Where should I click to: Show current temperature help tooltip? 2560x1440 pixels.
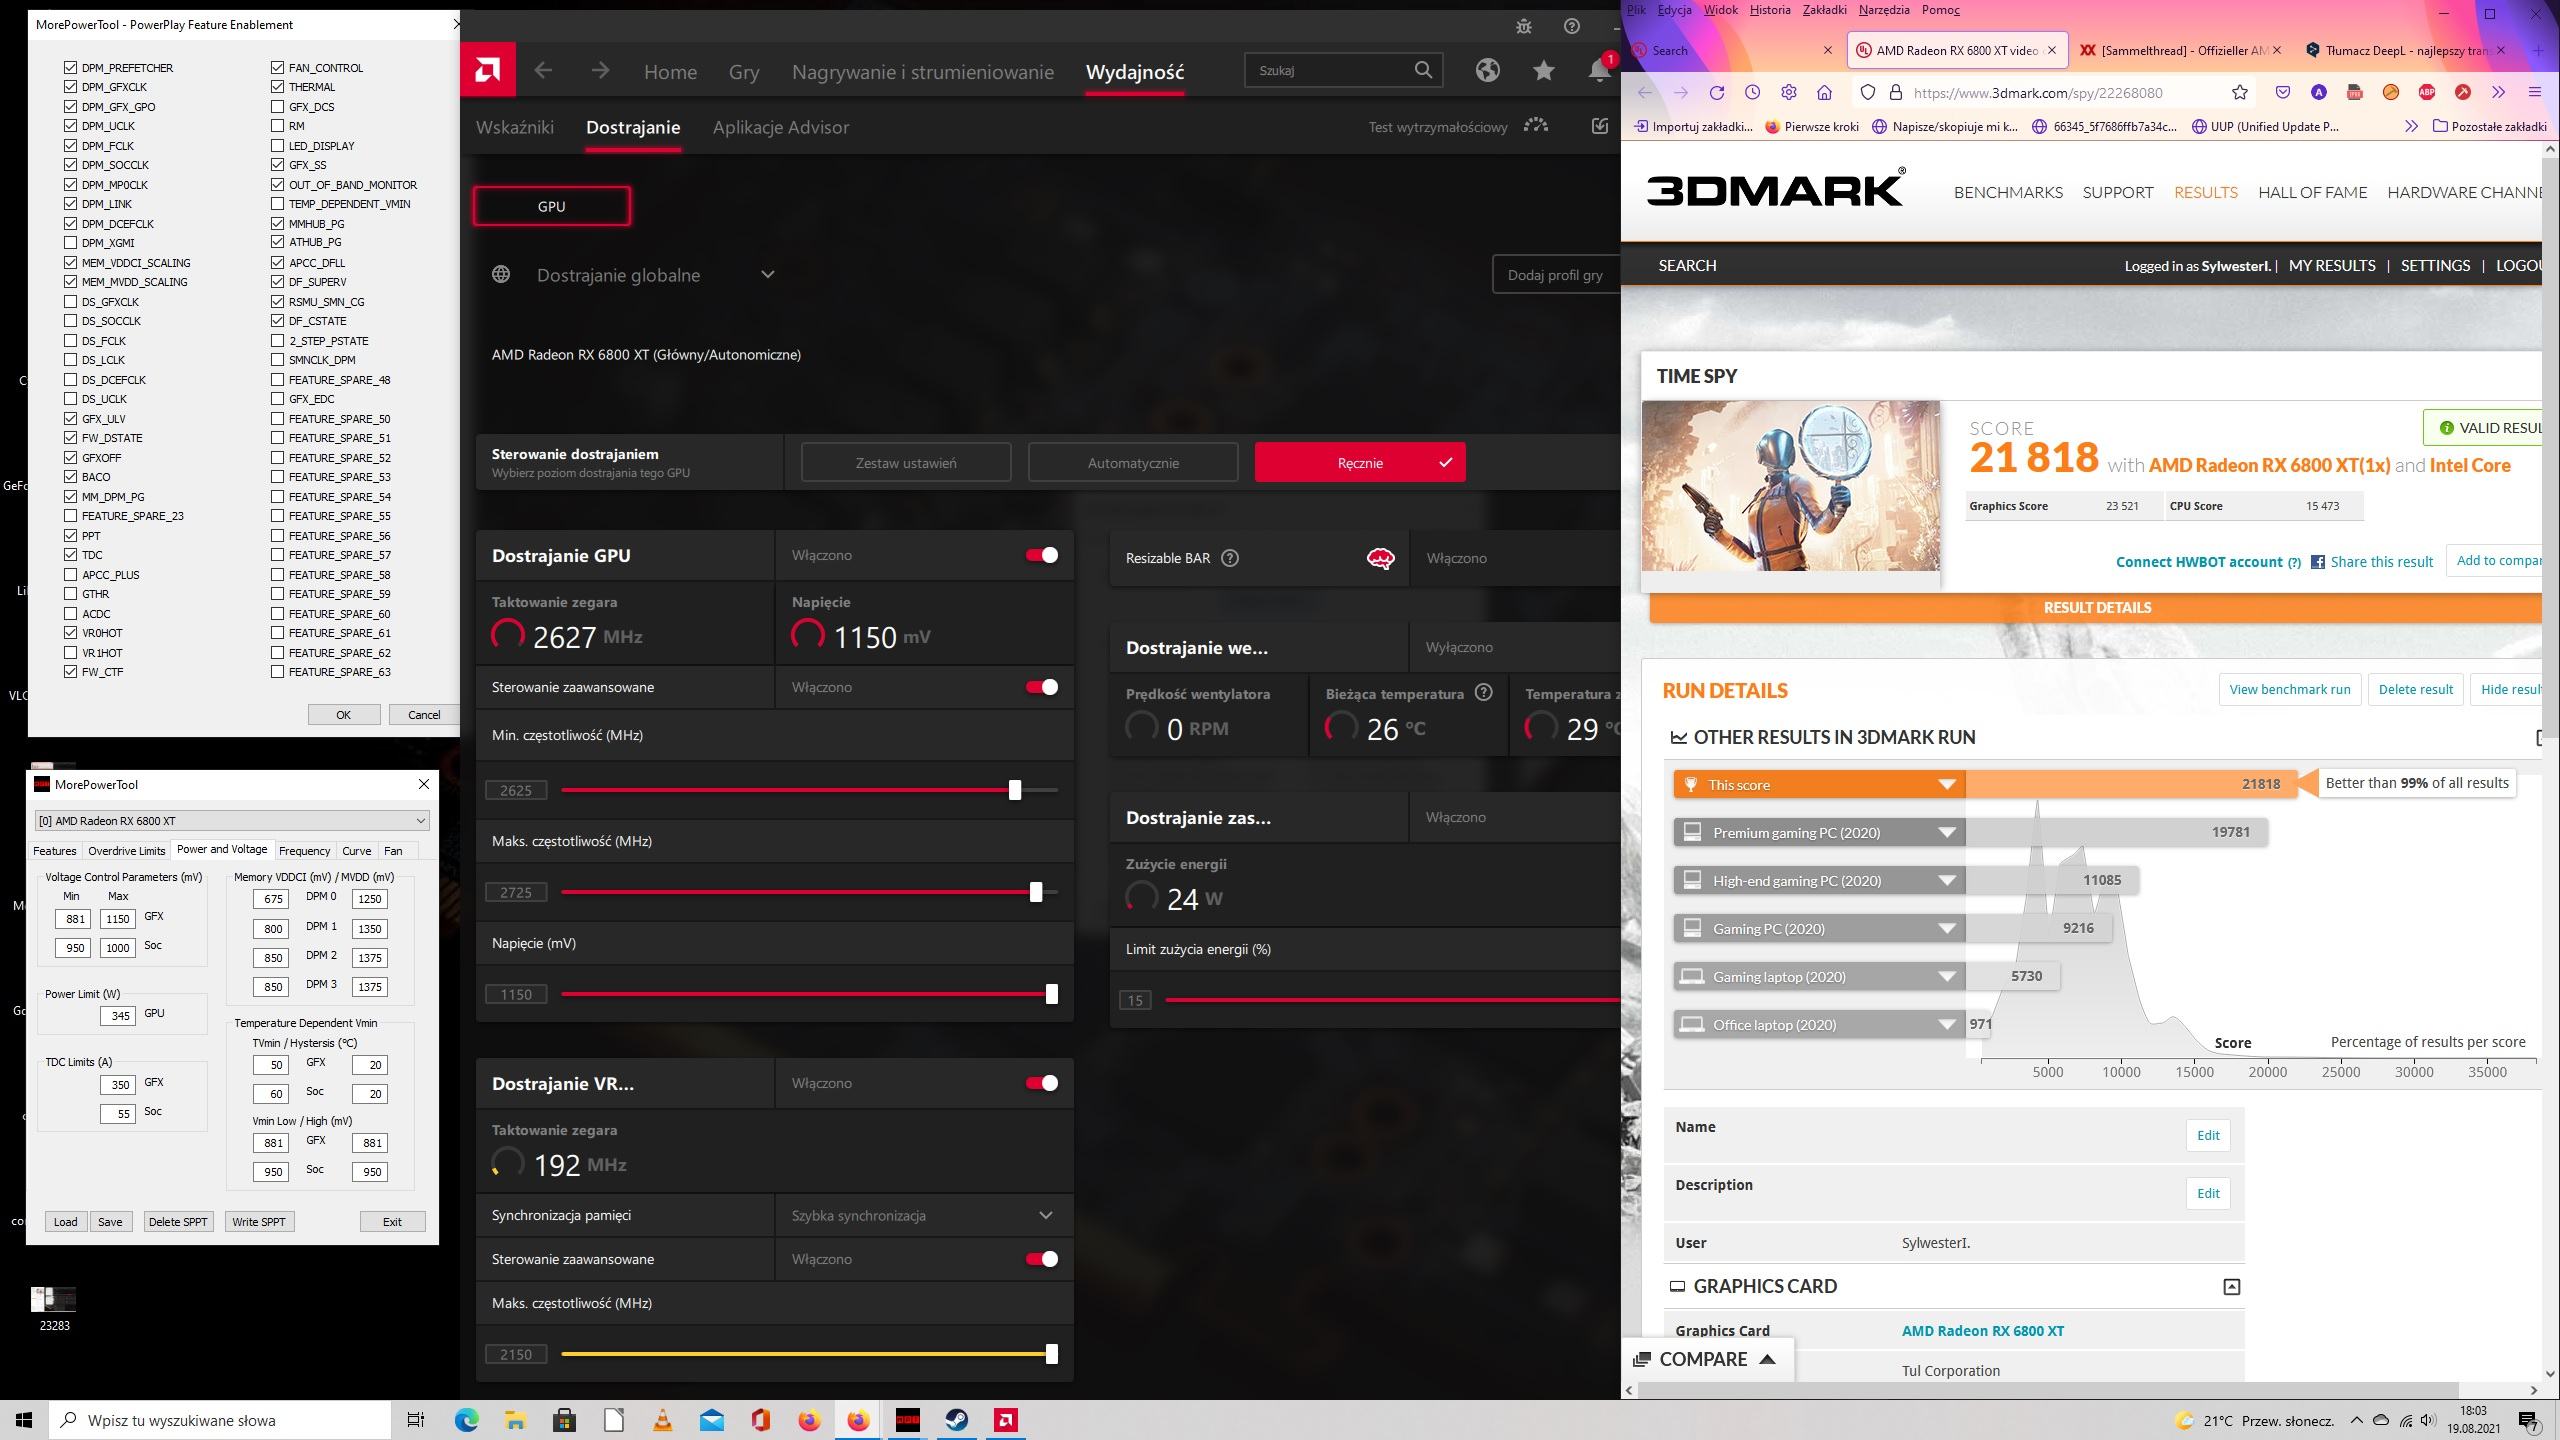pyautogui.click(x=1484, y=692)
